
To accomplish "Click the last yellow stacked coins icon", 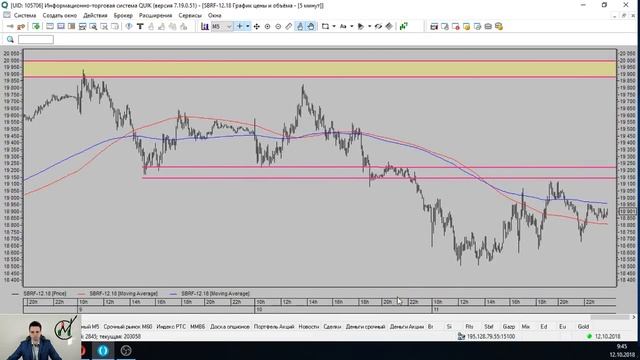I will tap(499, 27).
